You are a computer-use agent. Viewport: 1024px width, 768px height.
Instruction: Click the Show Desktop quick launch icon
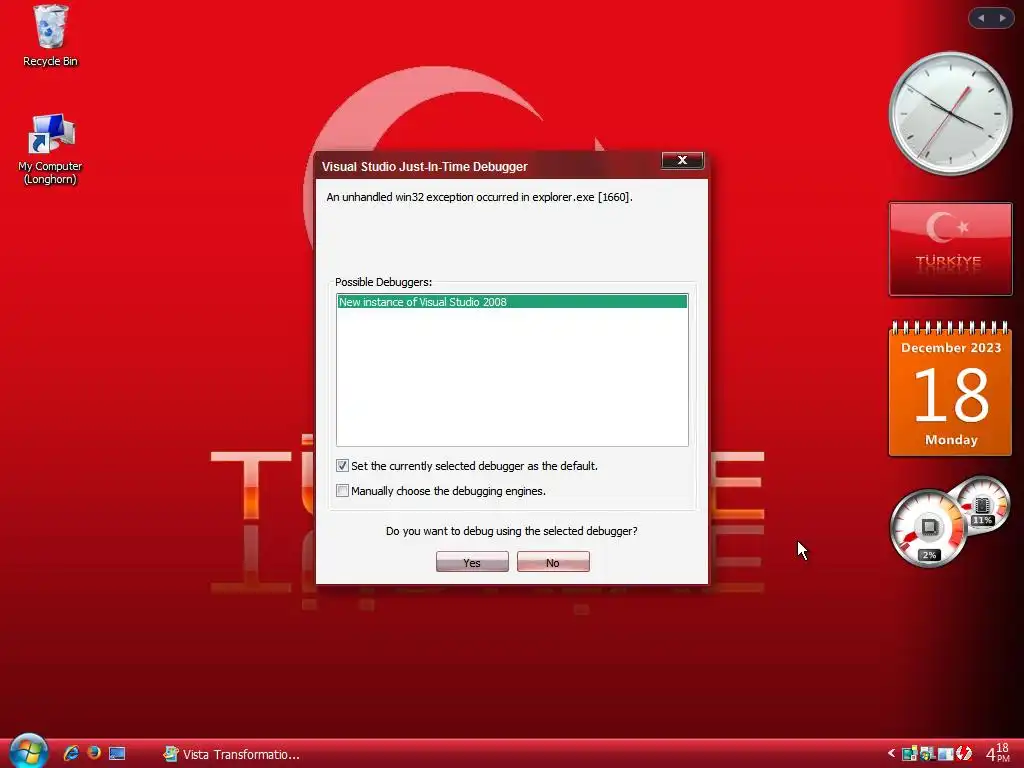117,754
